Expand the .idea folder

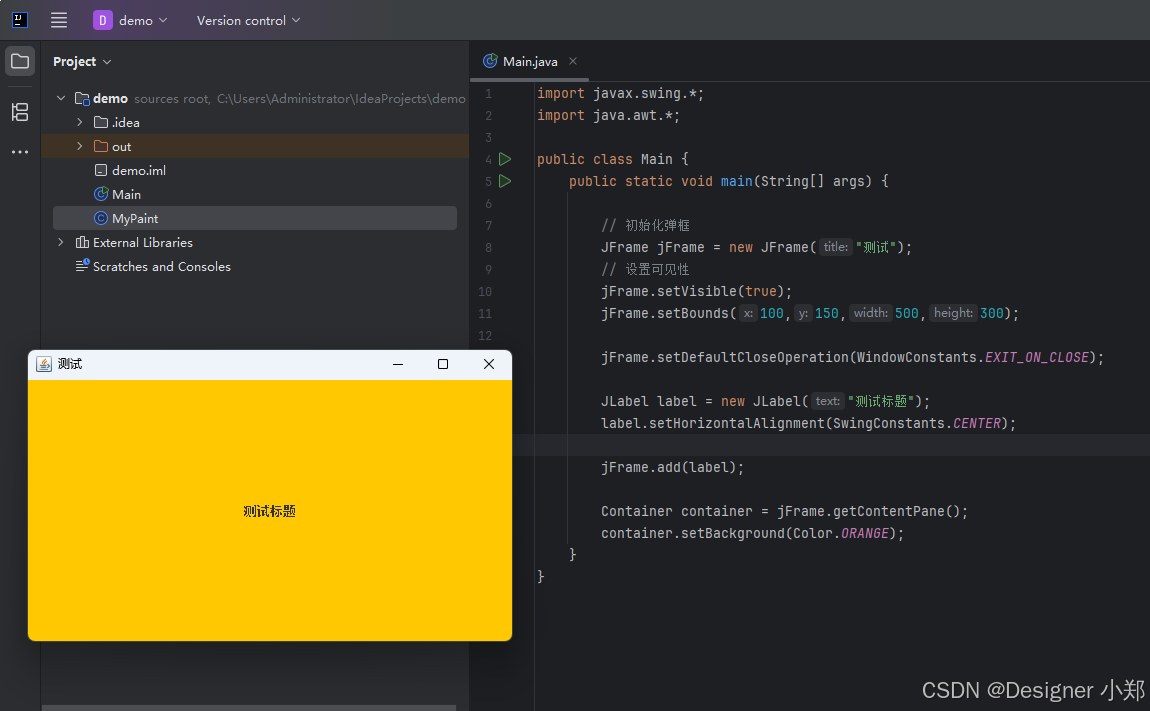80,122
